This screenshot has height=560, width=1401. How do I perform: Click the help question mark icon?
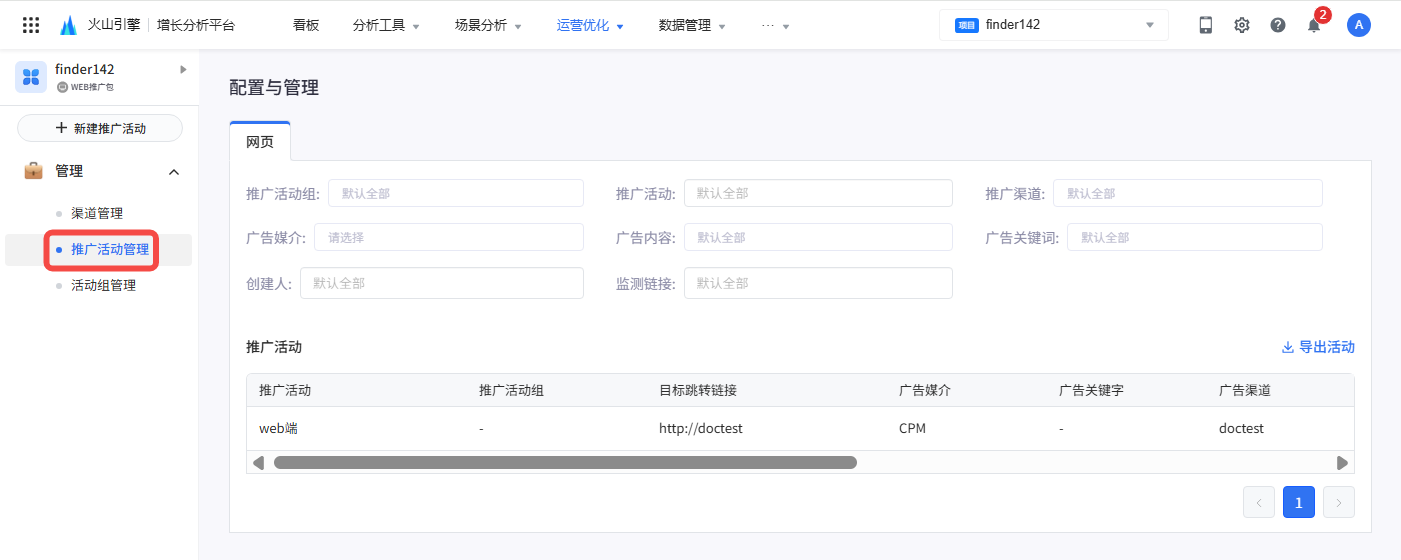pyautogui.click(x=1278, y=25)
